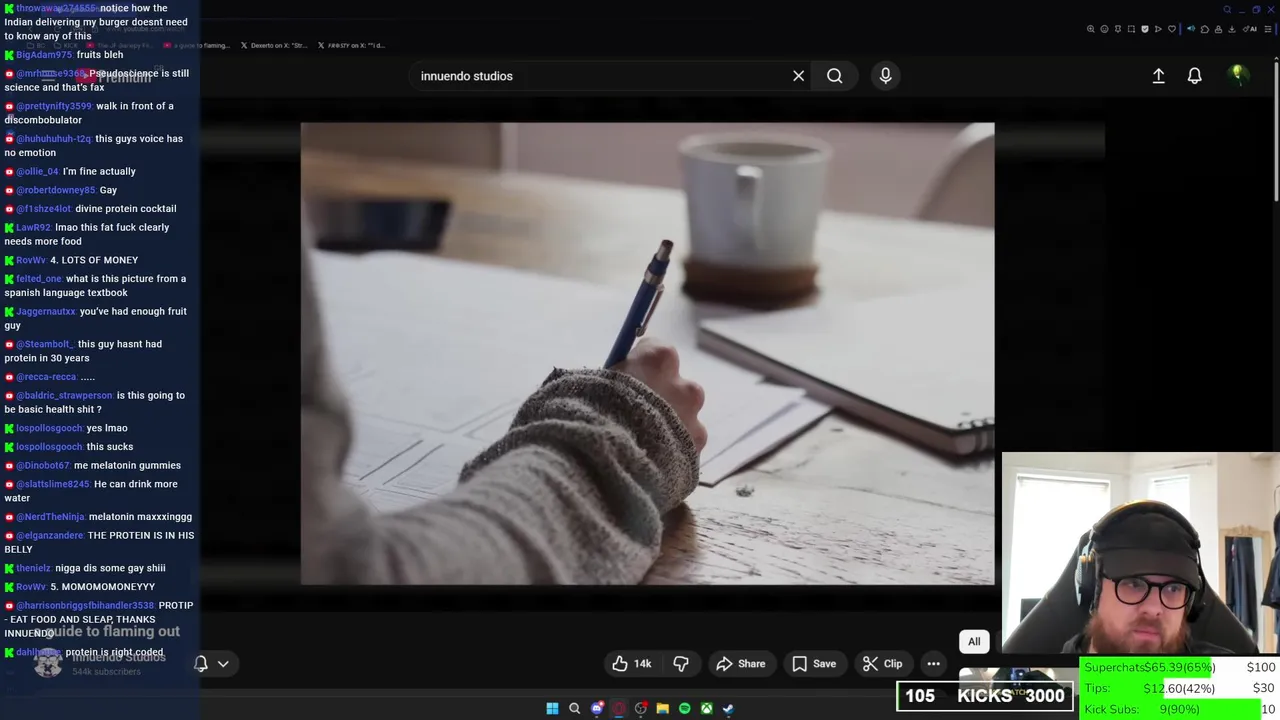Open the three-dot more actions menu

[x=933, y=664]
